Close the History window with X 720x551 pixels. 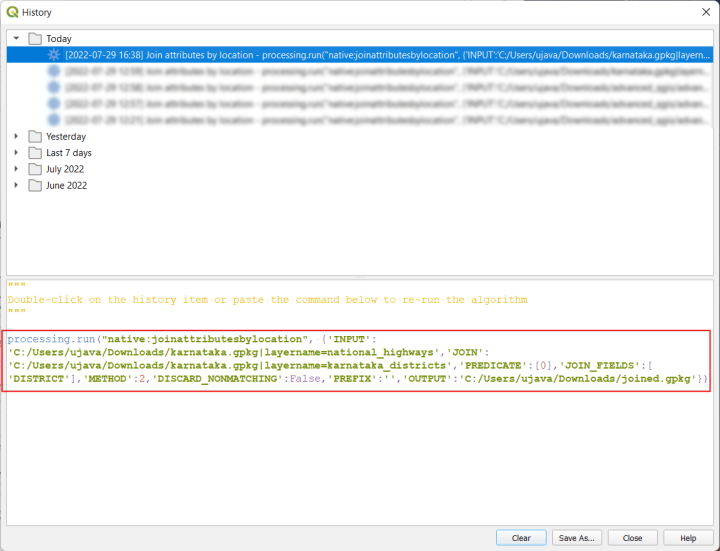tap(706, 12)
